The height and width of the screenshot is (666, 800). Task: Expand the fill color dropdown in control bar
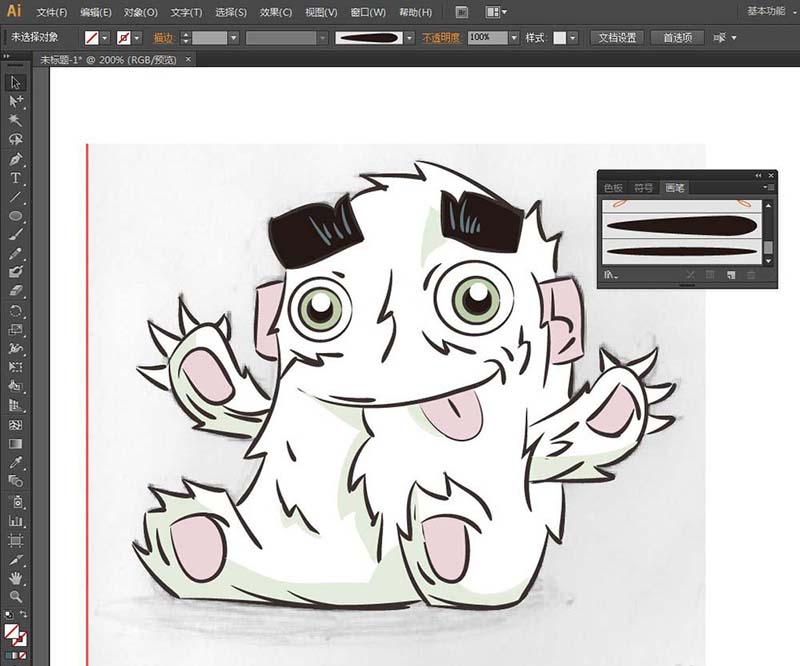click(x=105, y=38)
